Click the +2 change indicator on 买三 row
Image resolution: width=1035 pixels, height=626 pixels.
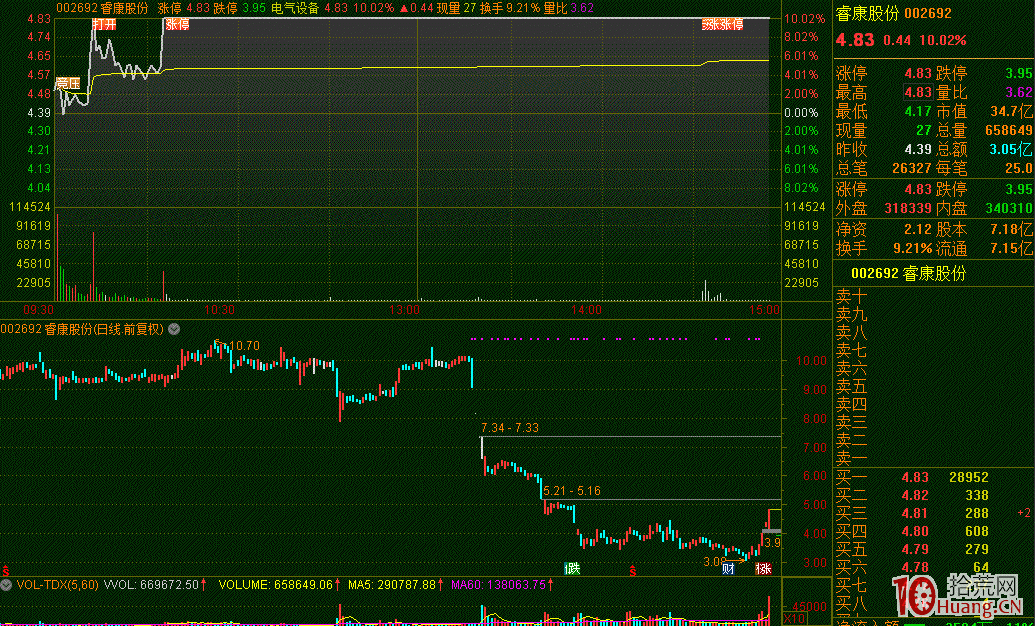point(1024,513)
